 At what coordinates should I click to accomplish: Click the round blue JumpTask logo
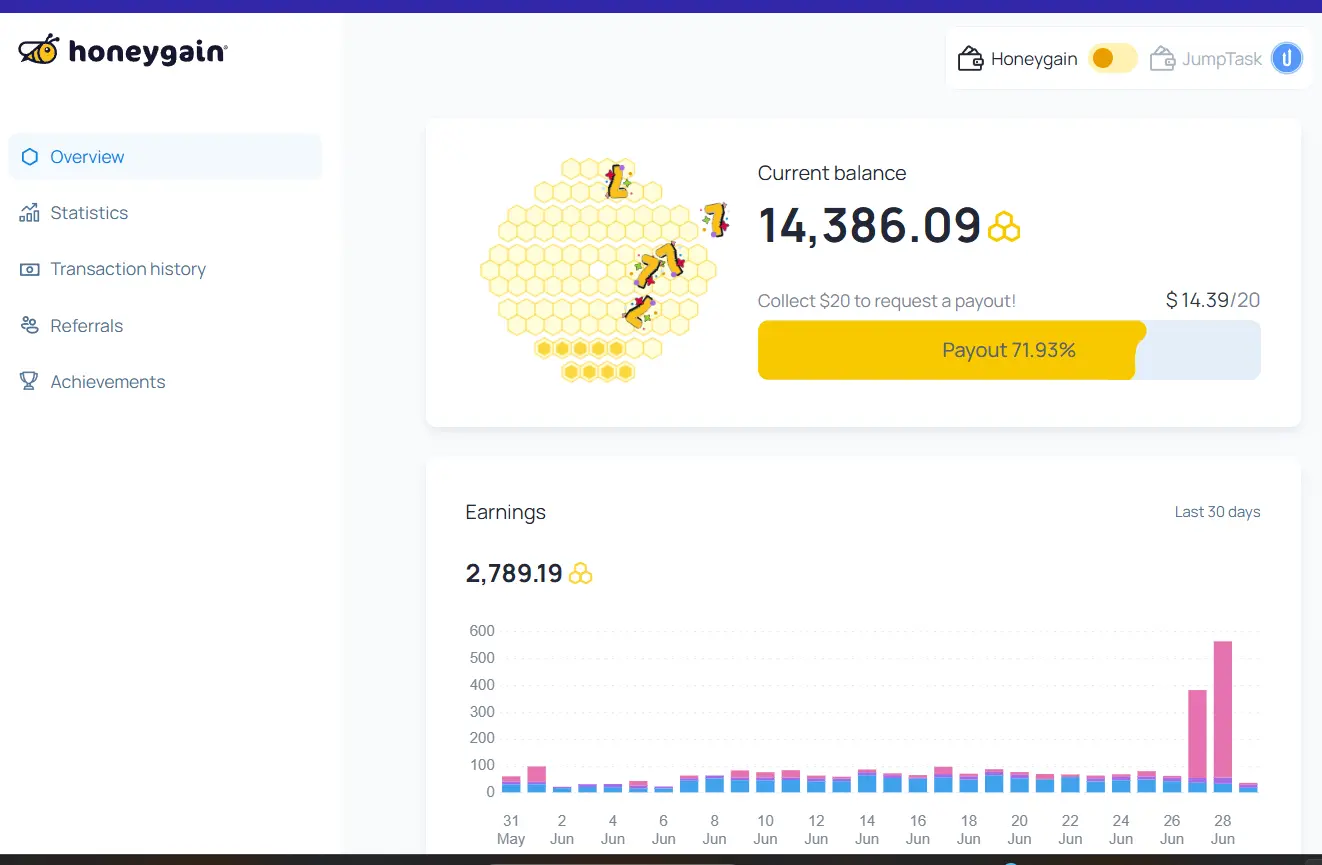pos(1287,58)
